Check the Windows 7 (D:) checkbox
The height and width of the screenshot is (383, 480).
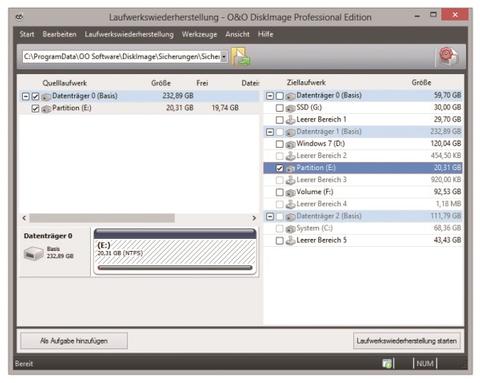[x=280, y=144]
